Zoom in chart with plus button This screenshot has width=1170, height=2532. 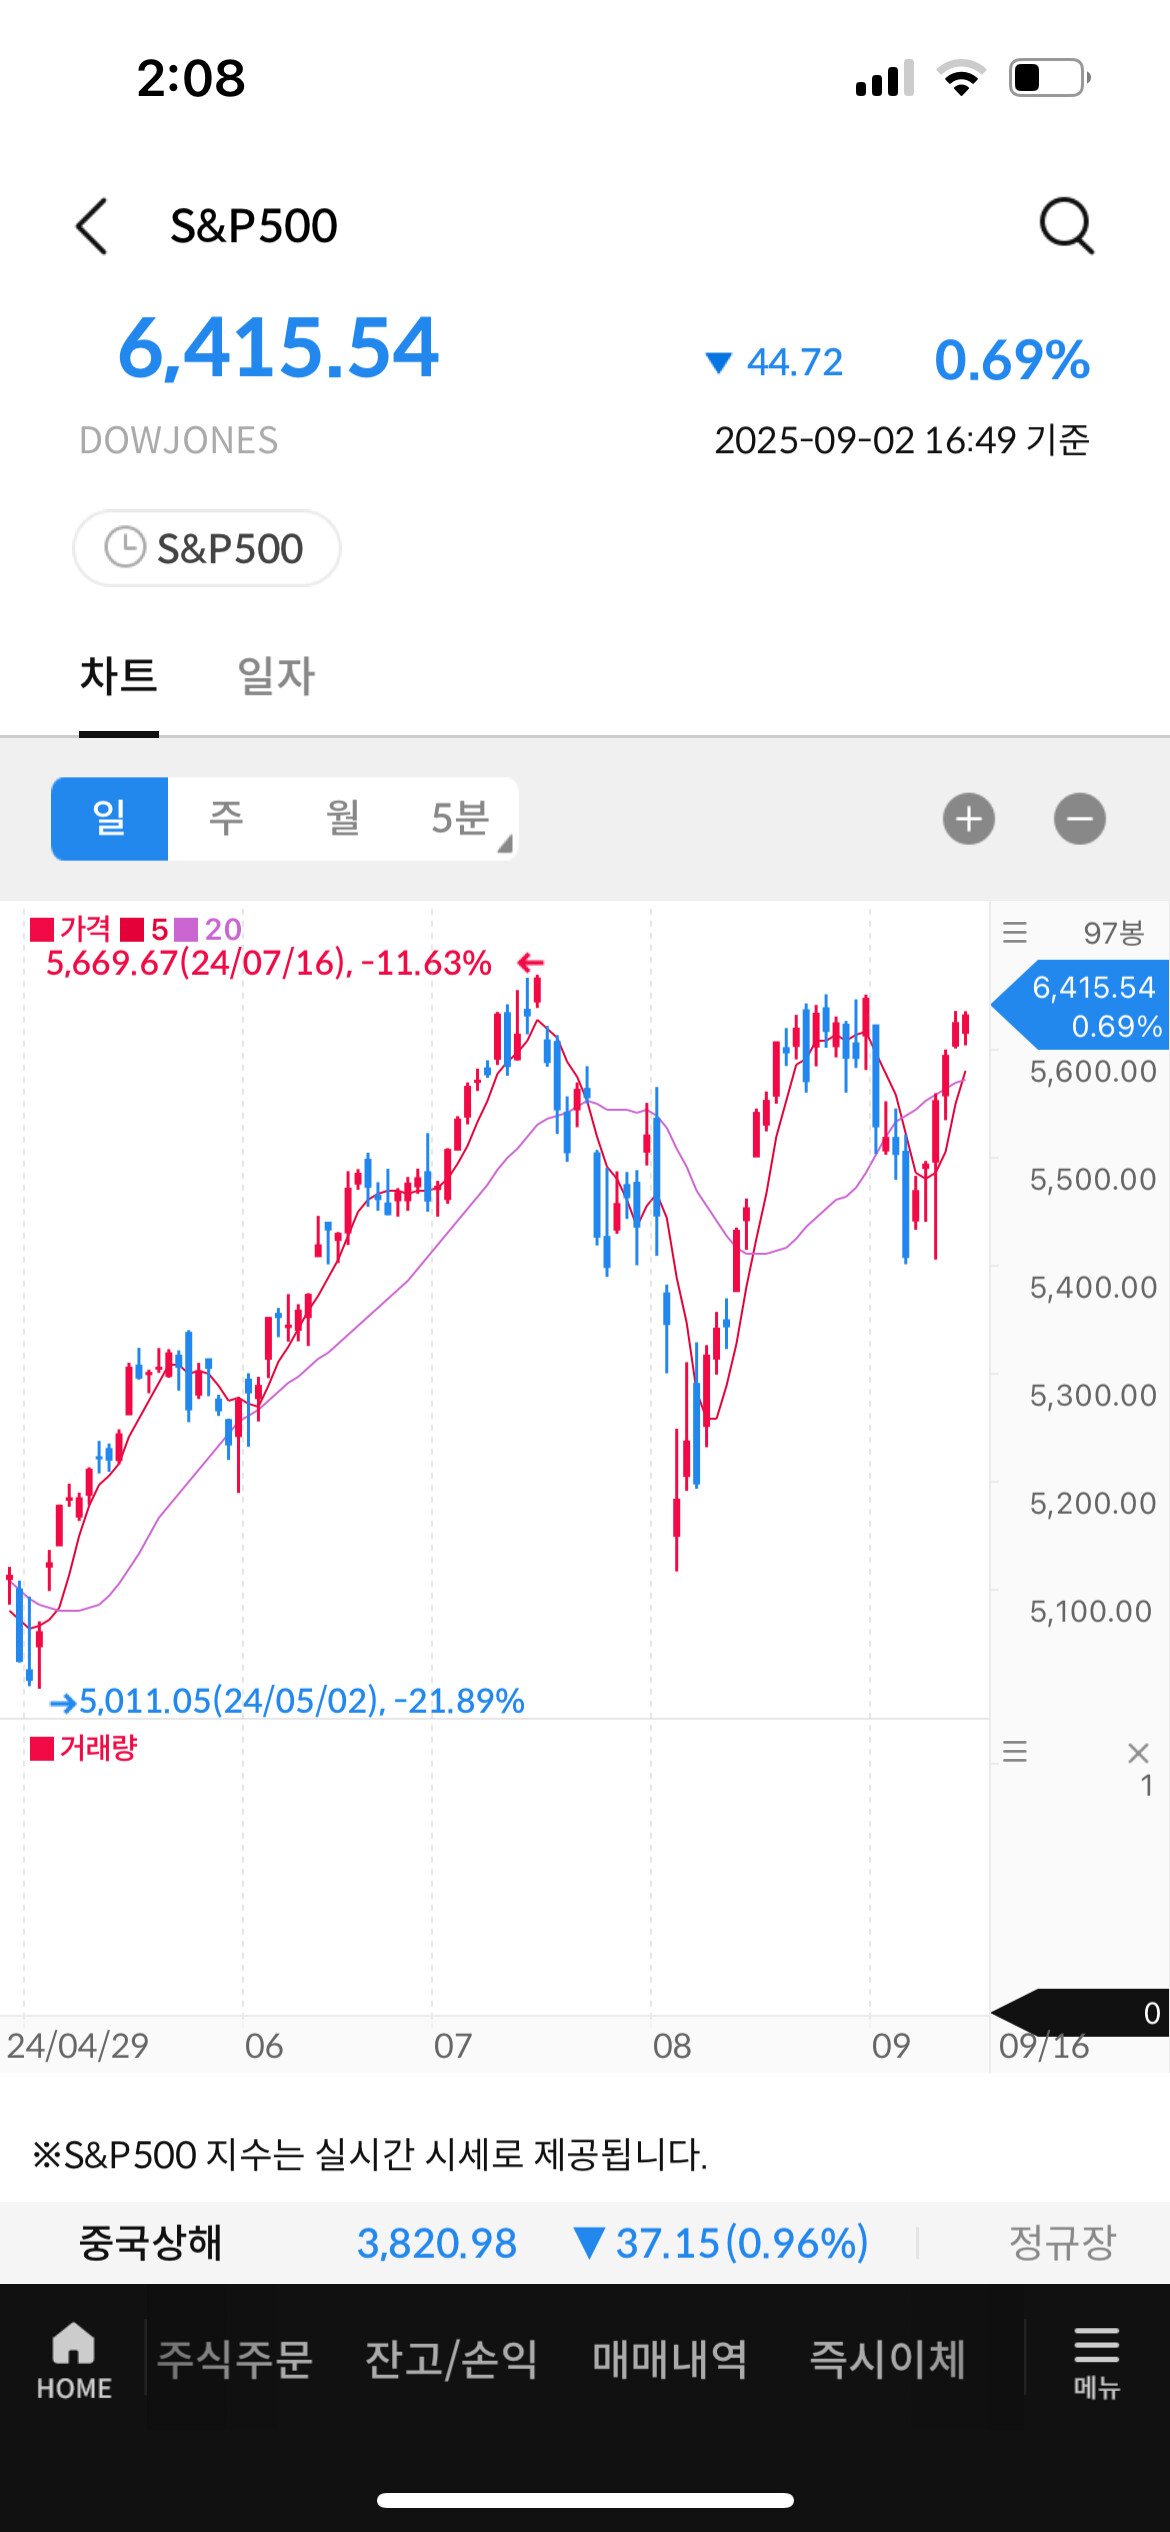pos(968,820)
